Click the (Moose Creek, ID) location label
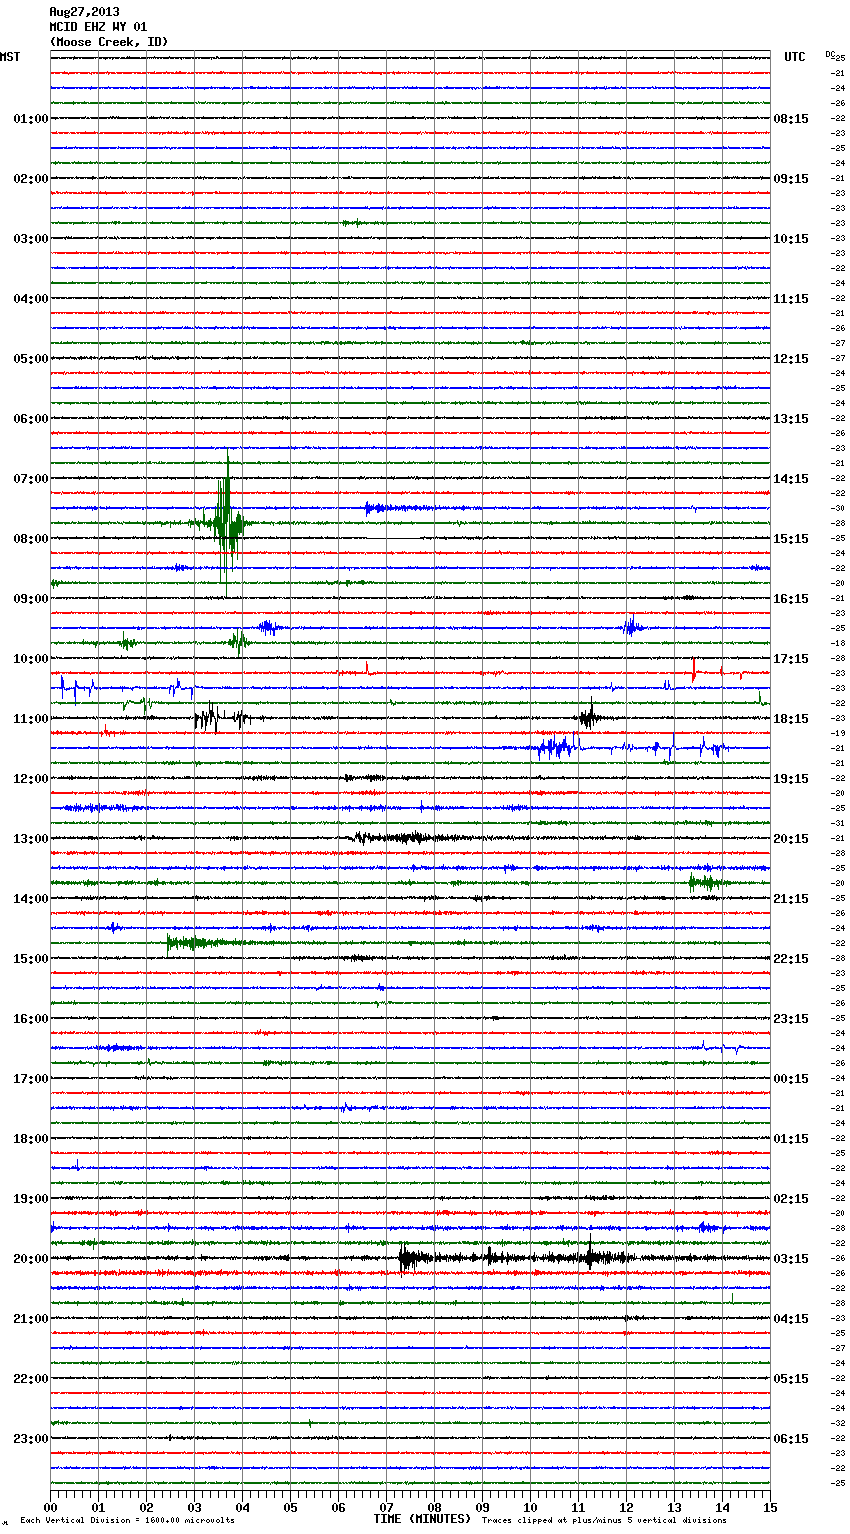The height and width of the screenshot is (1534, 850). tap(109, 42)
